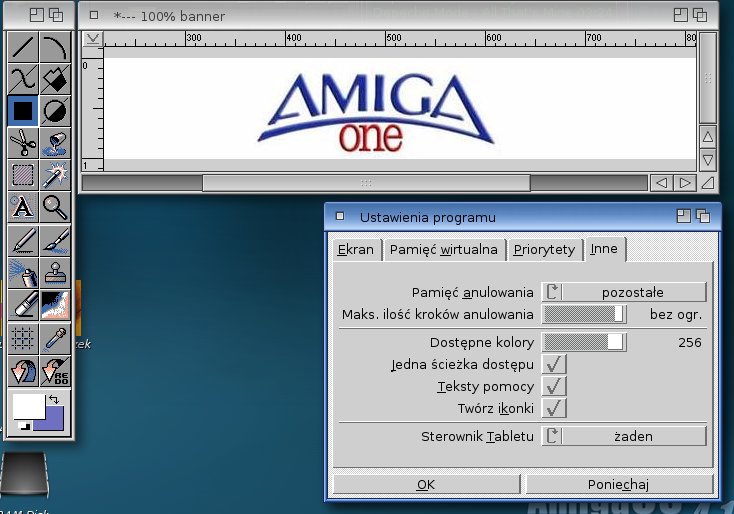Click the banner window depth gadget
734x514 pixels.
pos(700,15)
